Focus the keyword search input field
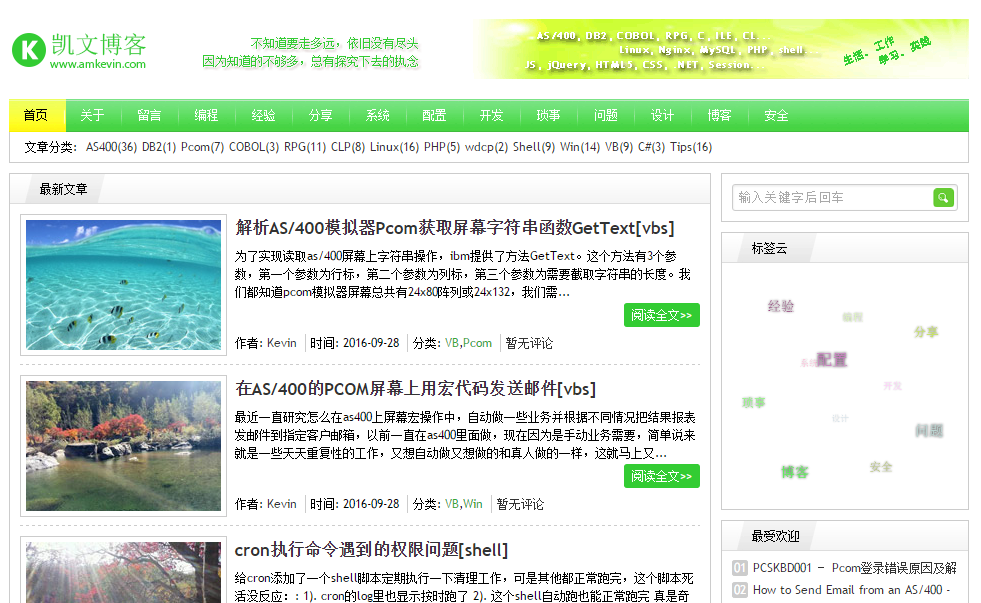Image resolution: width=981 pixels, height=603 pixels. tap(833, 198)
